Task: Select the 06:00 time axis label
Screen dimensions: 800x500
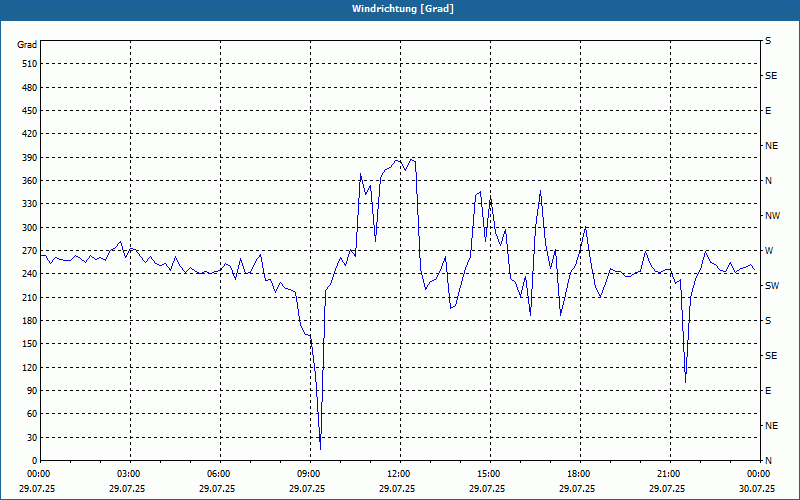Action: point(217,474)
